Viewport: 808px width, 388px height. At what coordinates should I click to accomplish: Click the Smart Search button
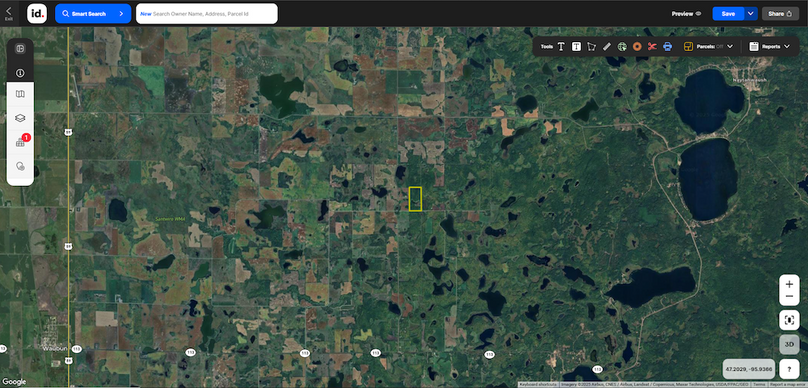click(93, 14)
